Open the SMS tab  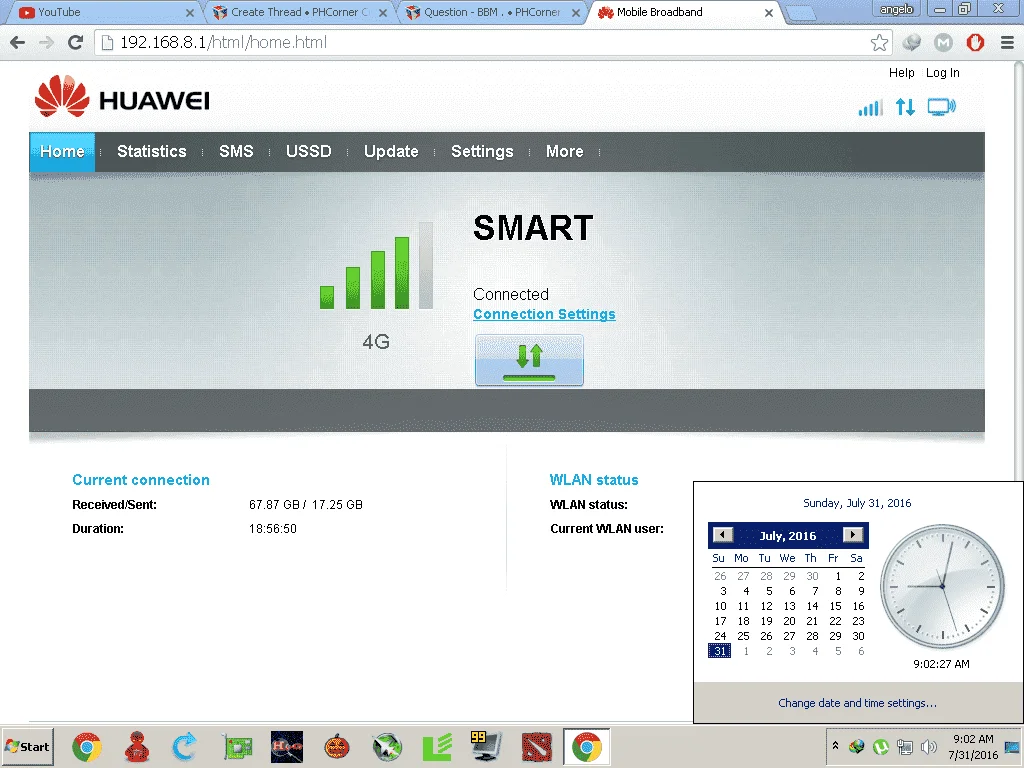(x=236, y=152)
